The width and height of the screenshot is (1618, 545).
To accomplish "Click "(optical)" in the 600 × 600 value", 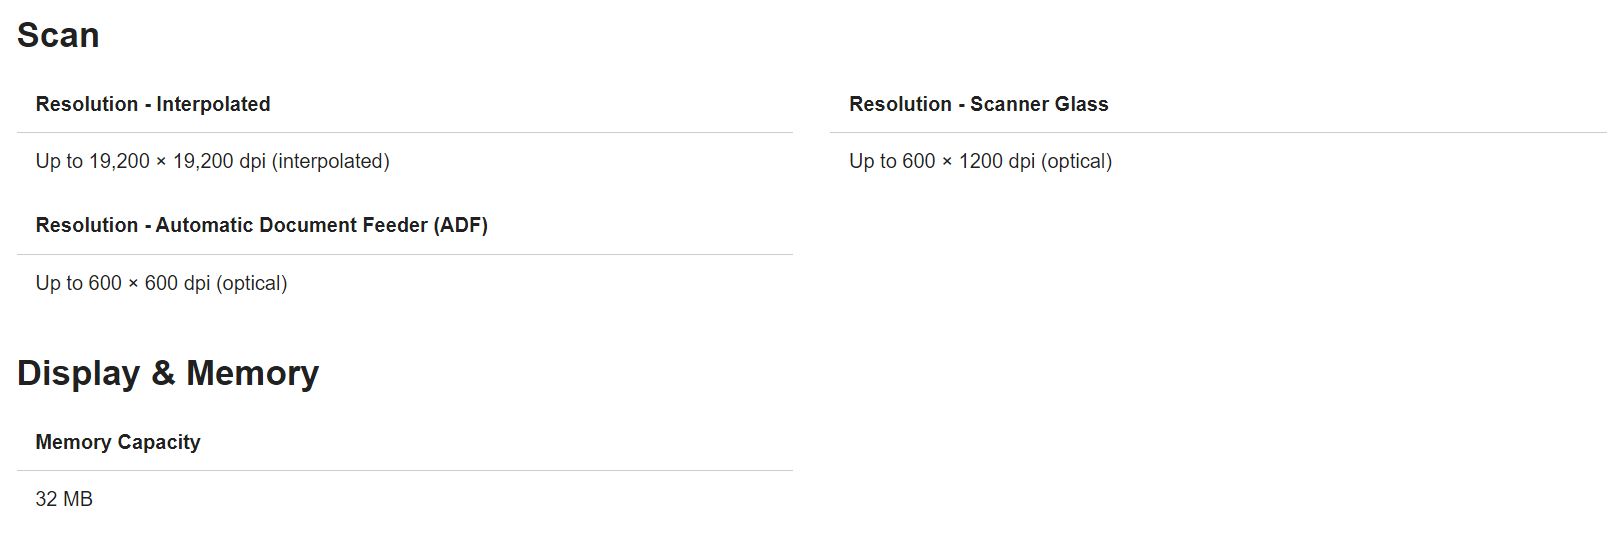I will pos(251,283).
